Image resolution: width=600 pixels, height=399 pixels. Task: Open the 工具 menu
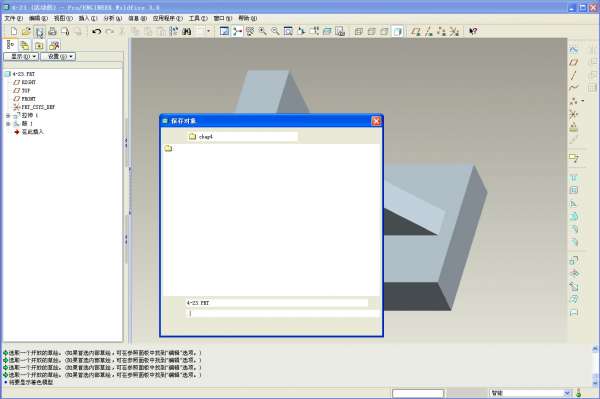coord(198,18)
